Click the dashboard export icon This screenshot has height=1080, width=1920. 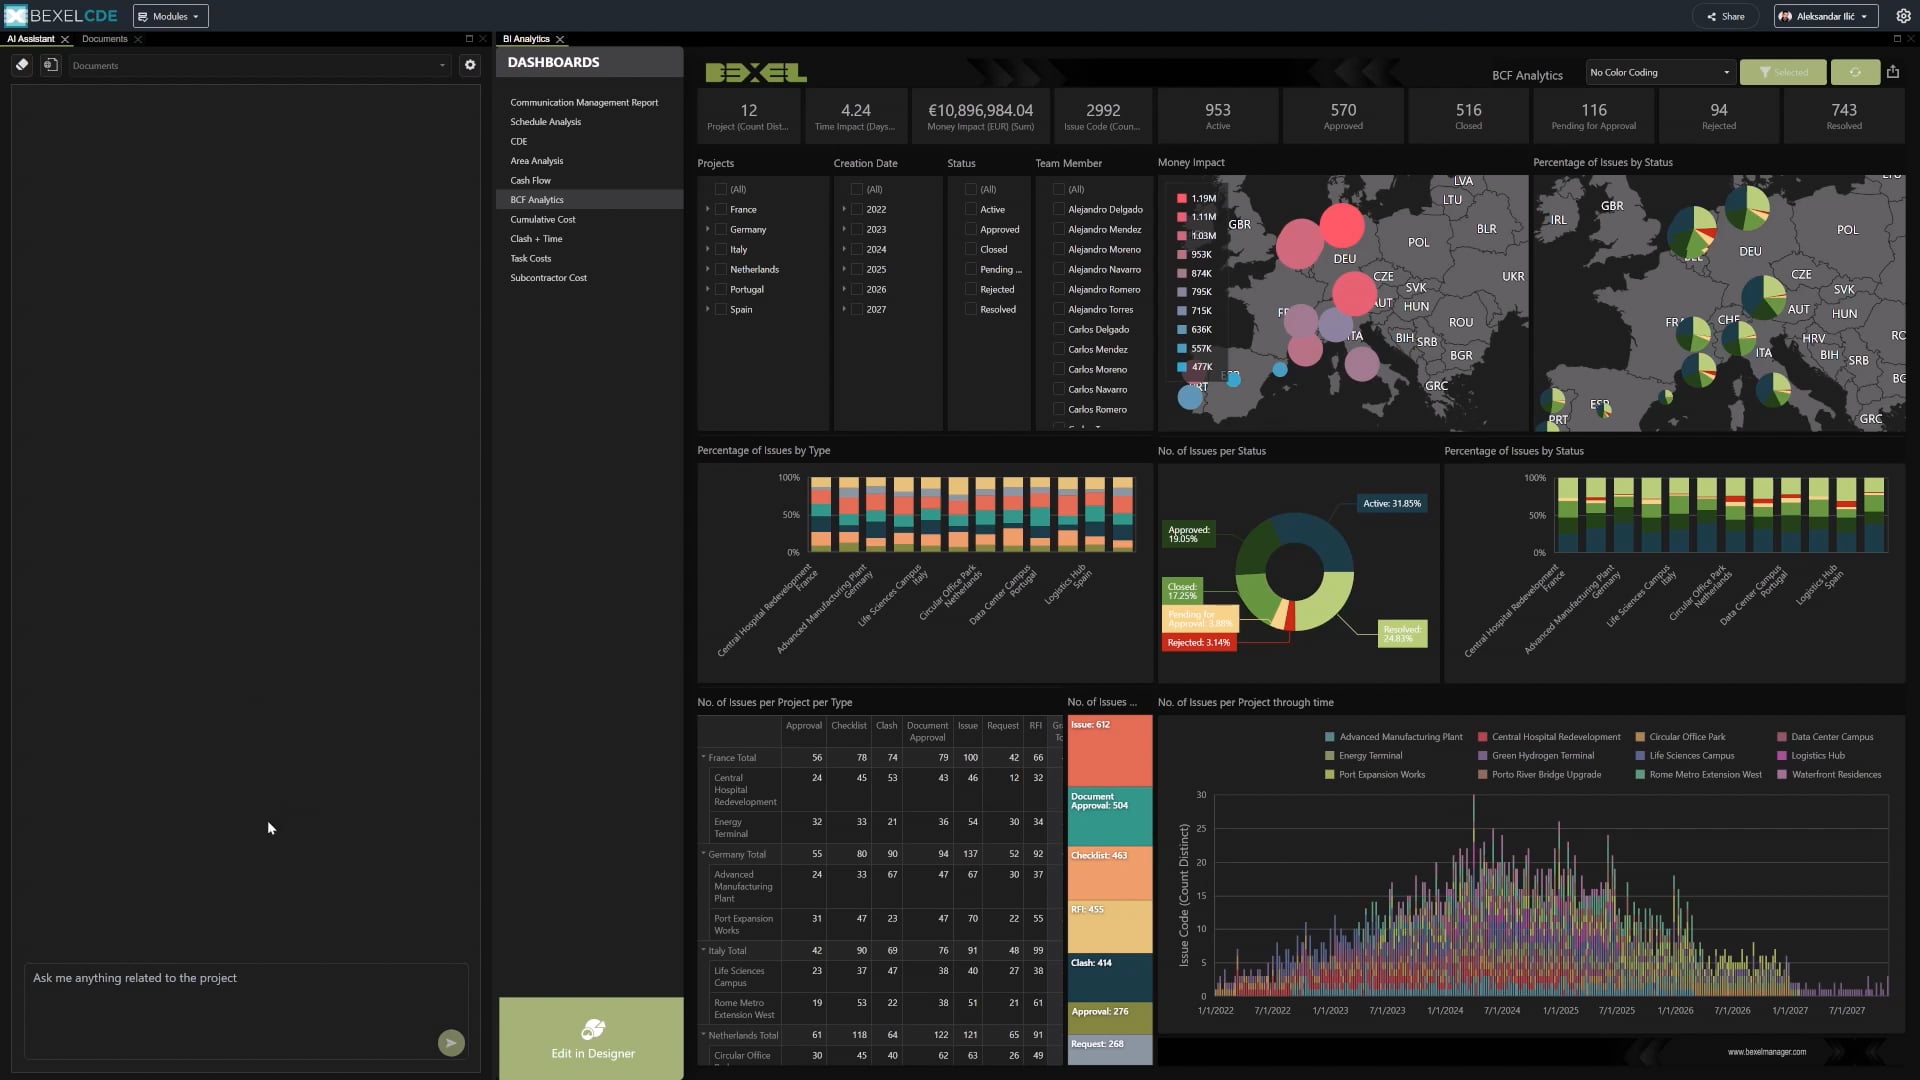(1892, 72)
